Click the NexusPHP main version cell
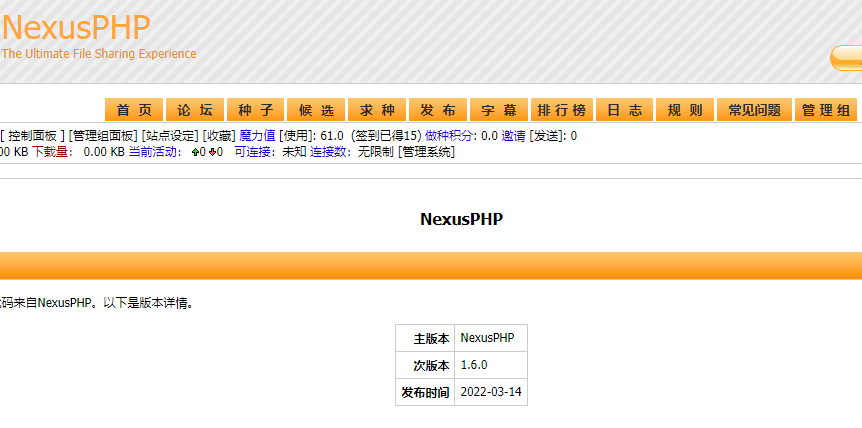Viewport: 862px width, 428px height. [x=491, y=338]
